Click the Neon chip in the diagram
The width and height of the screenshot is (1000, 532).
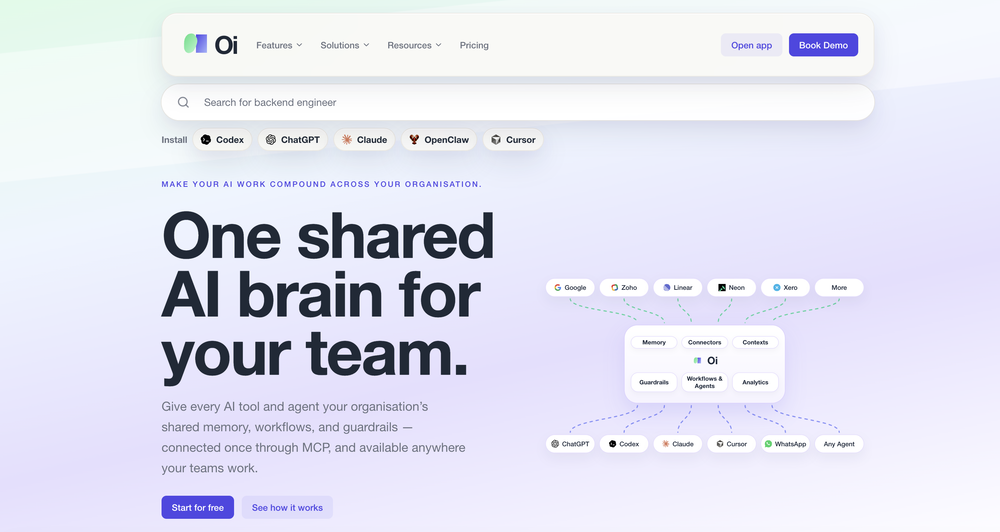(x=732, y=288)
